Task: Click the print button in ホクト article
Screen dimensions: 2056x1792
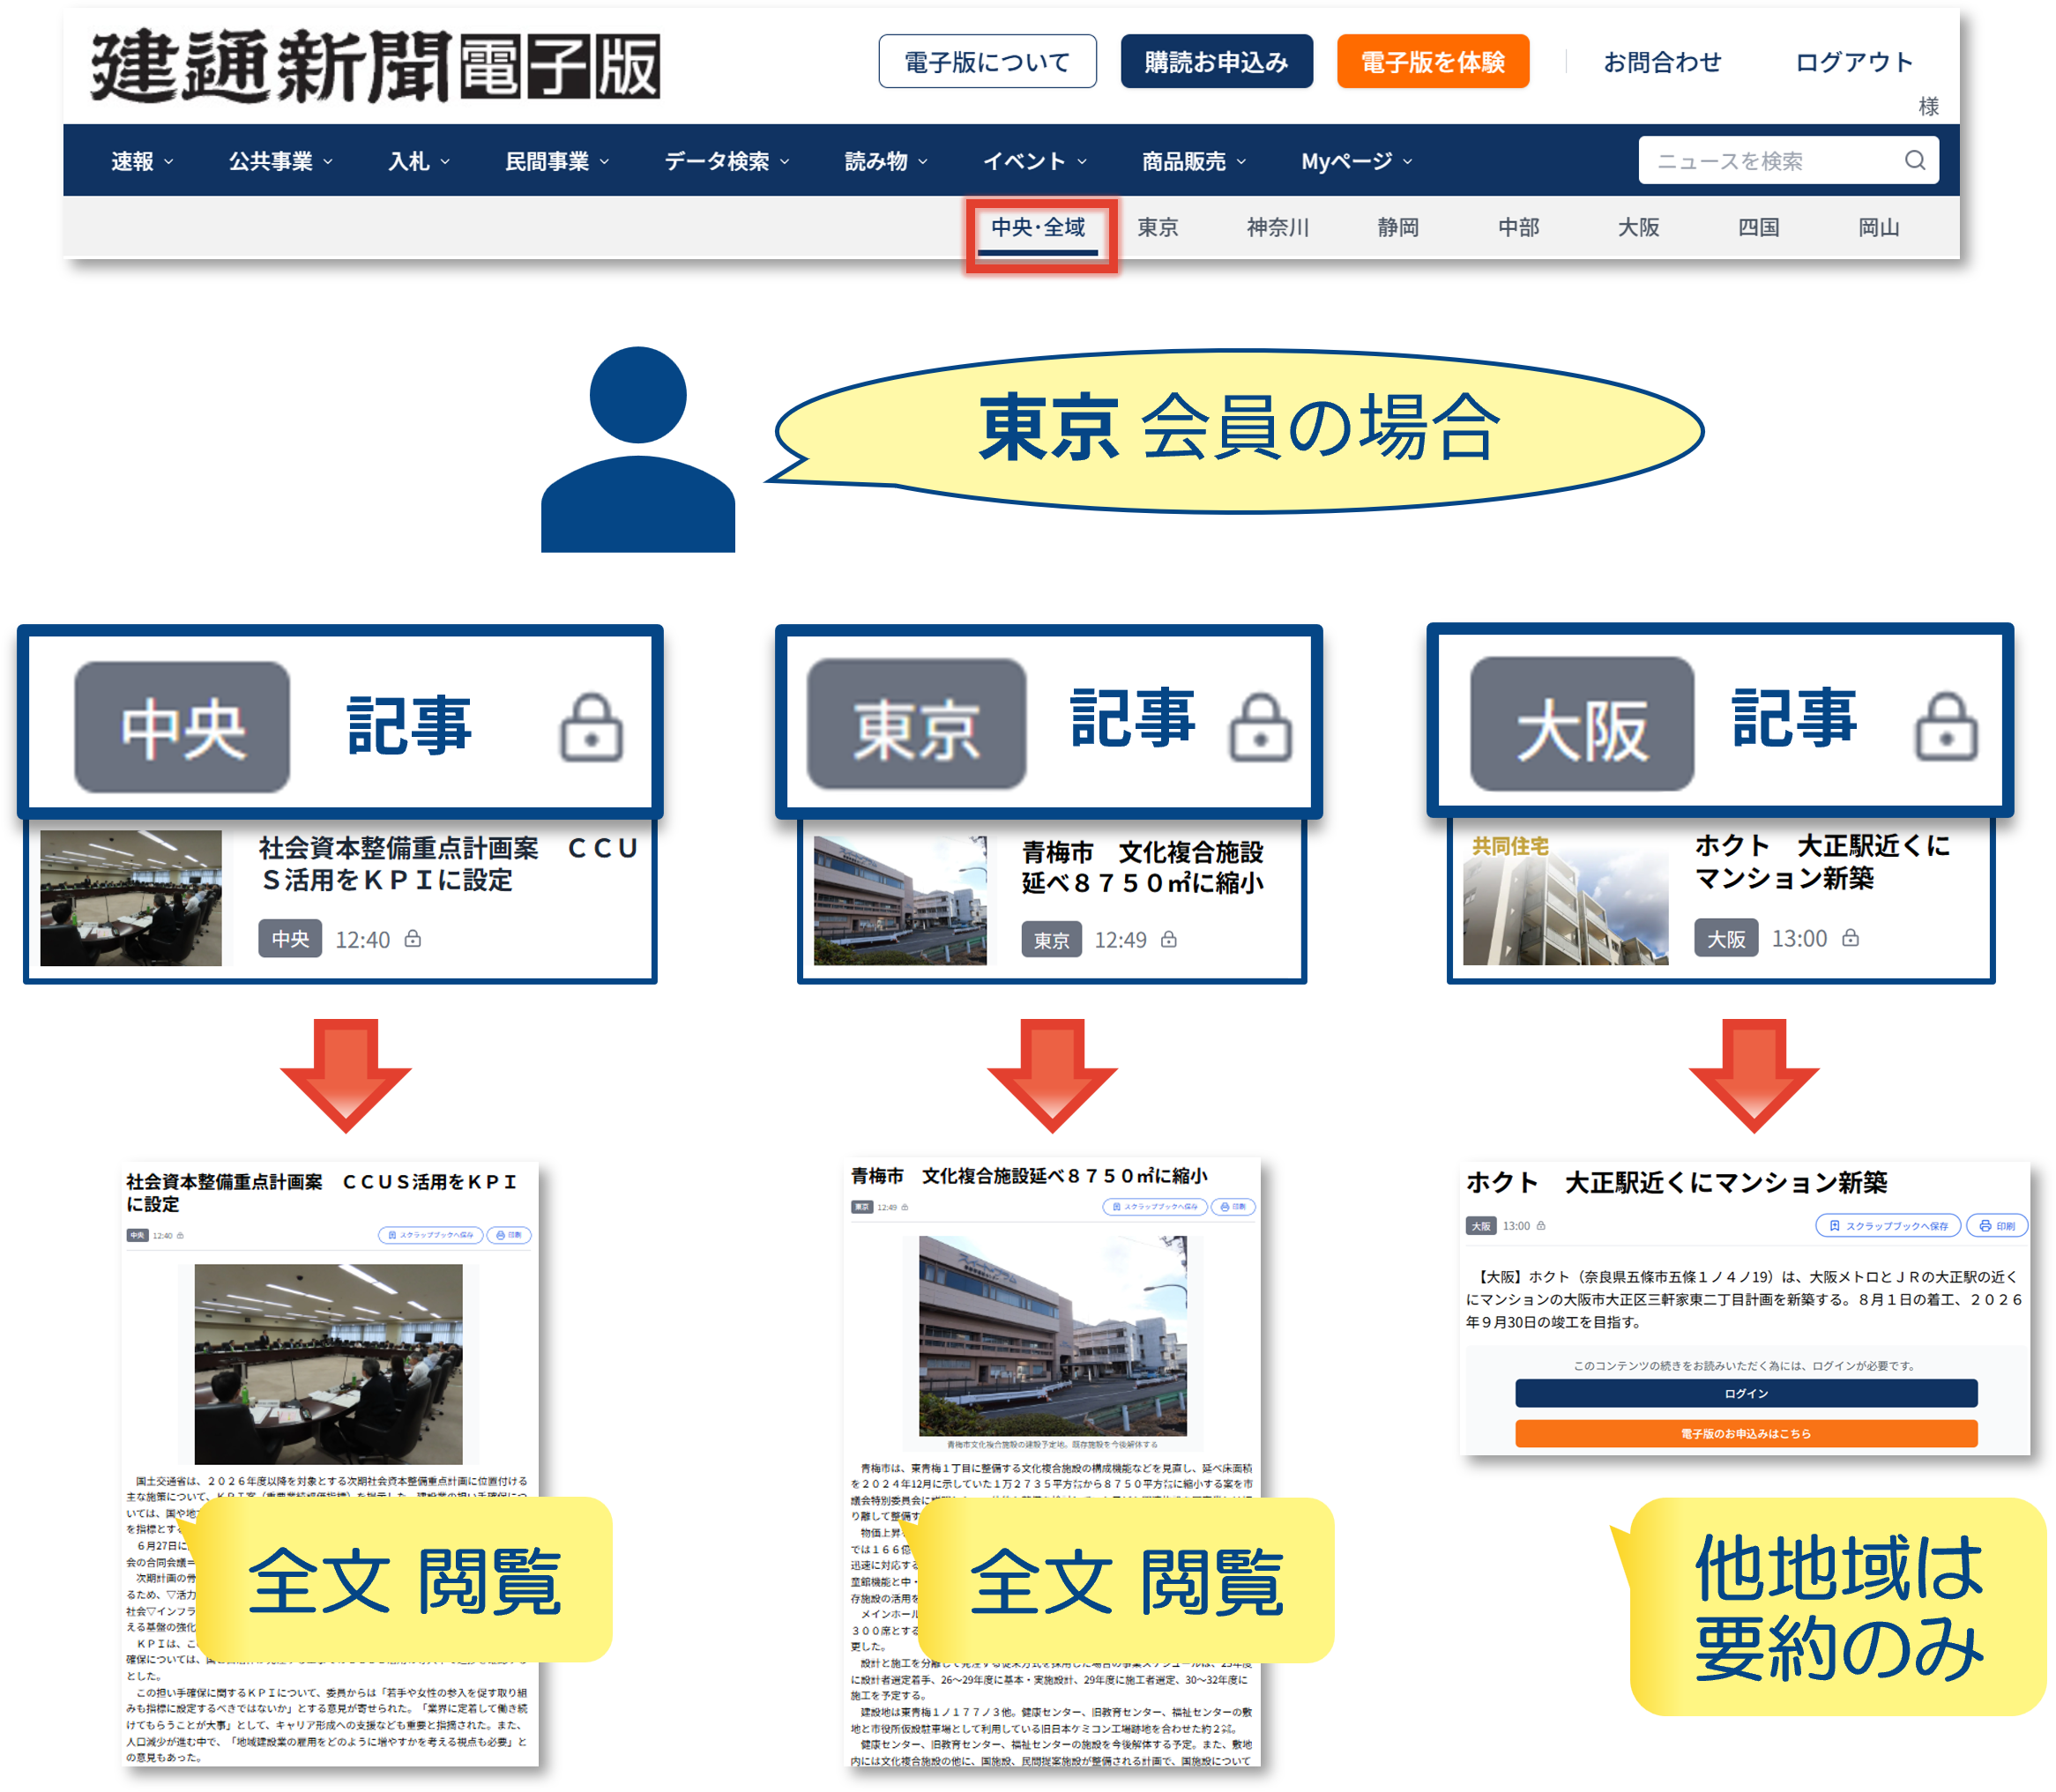Action: (1996, 1225)
